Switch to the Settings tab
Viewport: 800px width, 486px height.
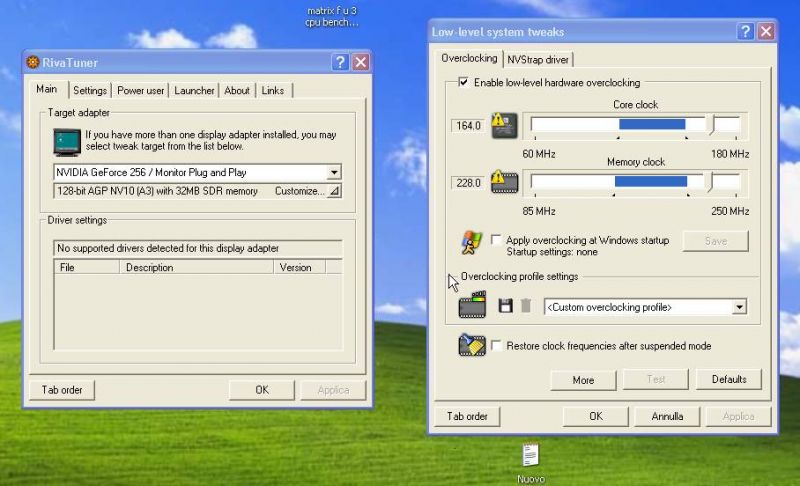click(x=90, y=91)
